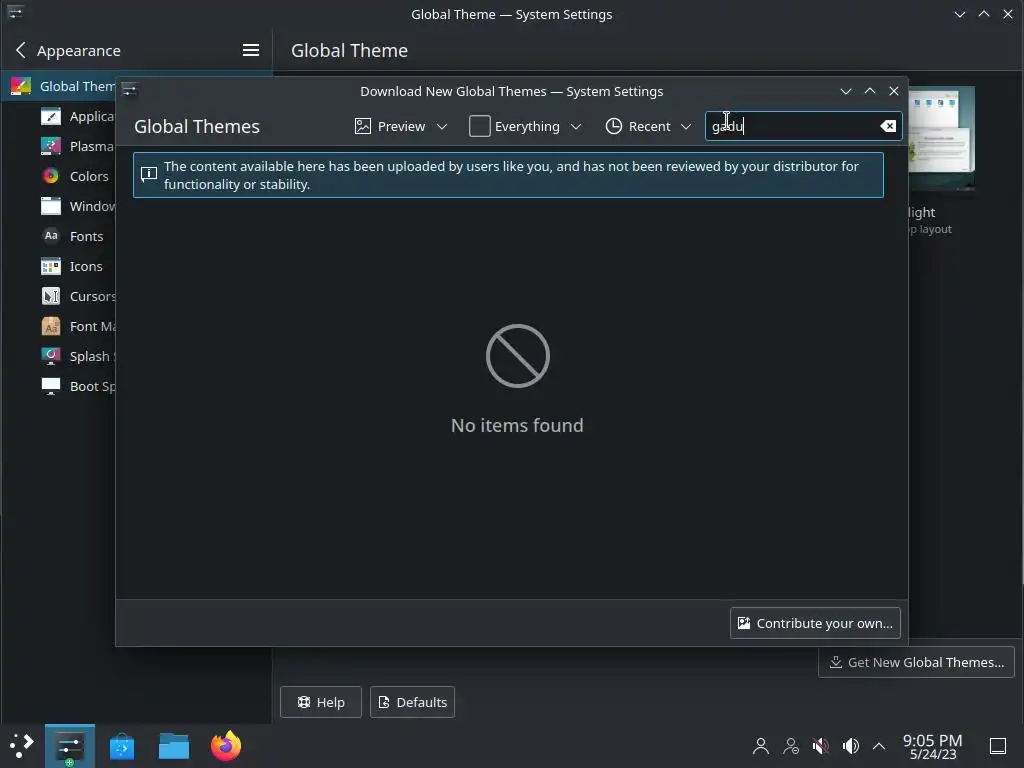
Task: Close the Download New Global Themes dialog
Action: 894,91
